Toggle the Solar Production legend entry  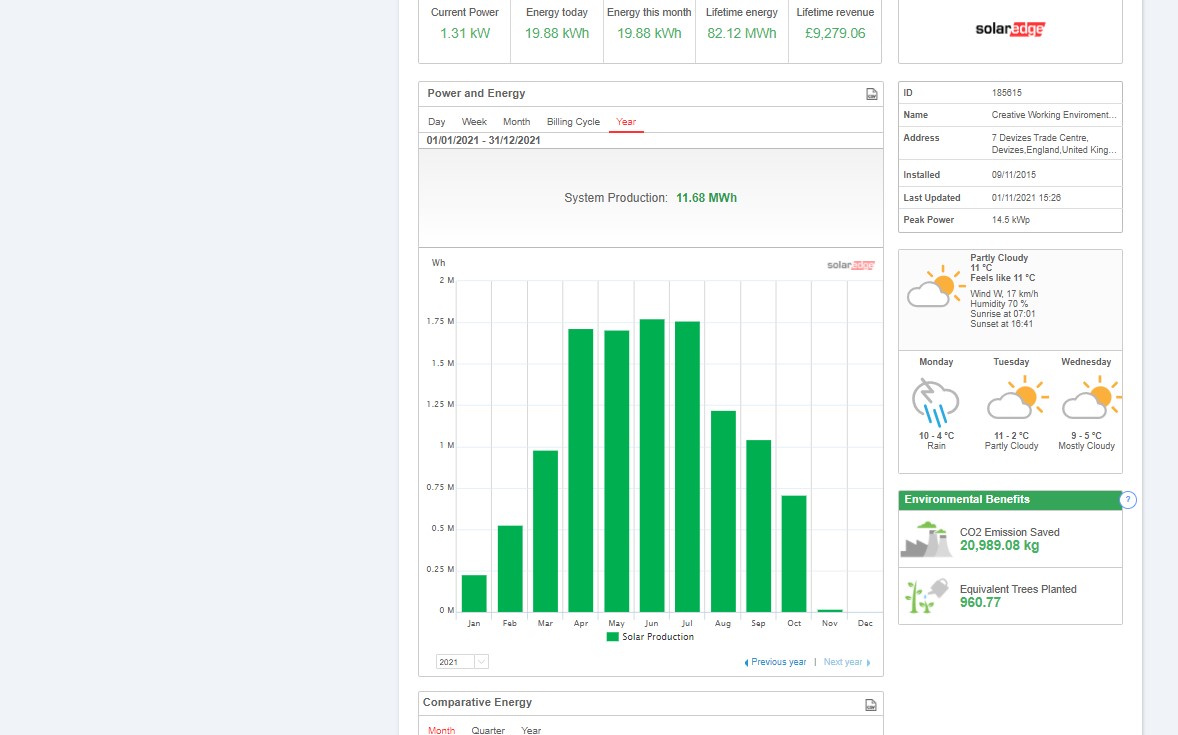(x=650, y=637)
